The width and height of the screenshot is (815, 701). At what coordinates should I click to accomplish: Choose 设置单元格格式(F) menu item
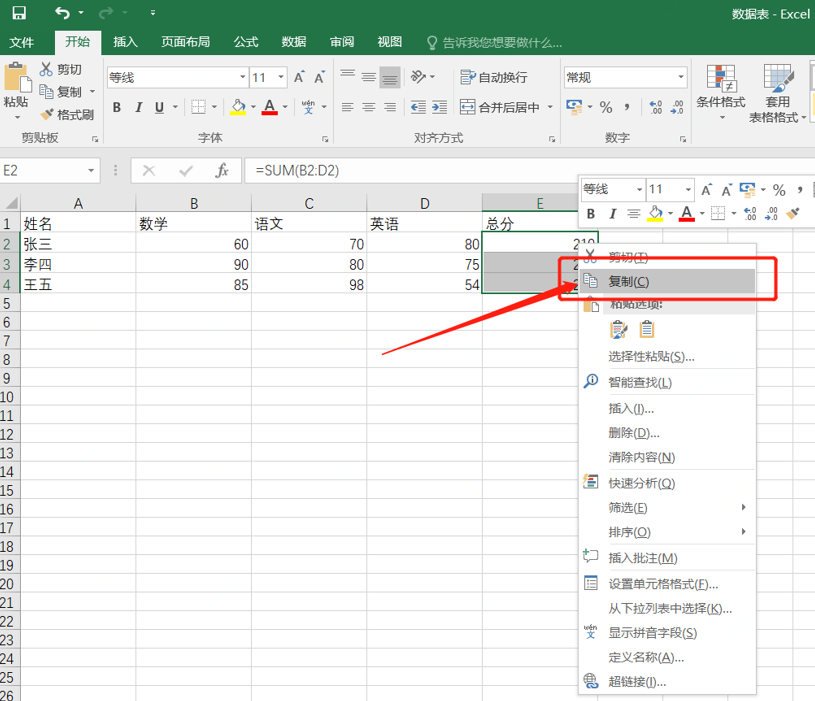point(667,584)
